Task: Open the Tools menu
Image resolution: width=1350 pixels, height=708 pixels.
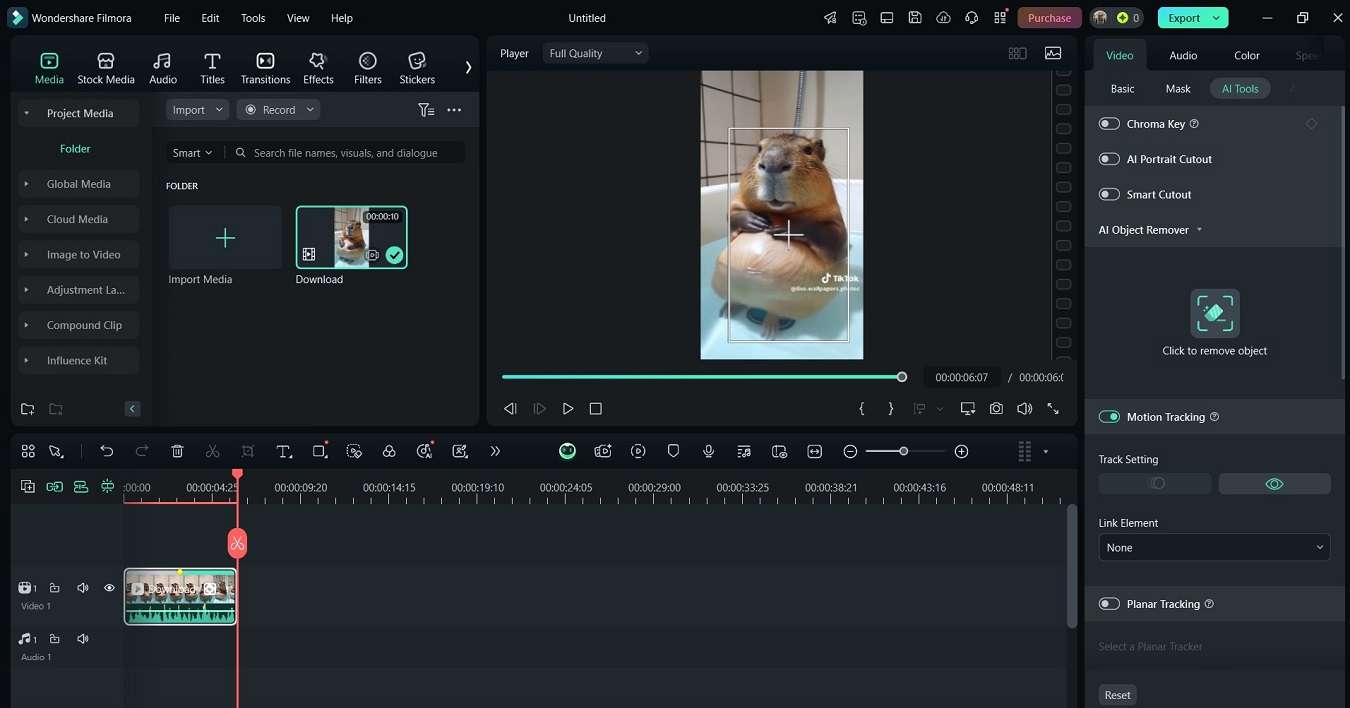Action: [x=253, y=18]
